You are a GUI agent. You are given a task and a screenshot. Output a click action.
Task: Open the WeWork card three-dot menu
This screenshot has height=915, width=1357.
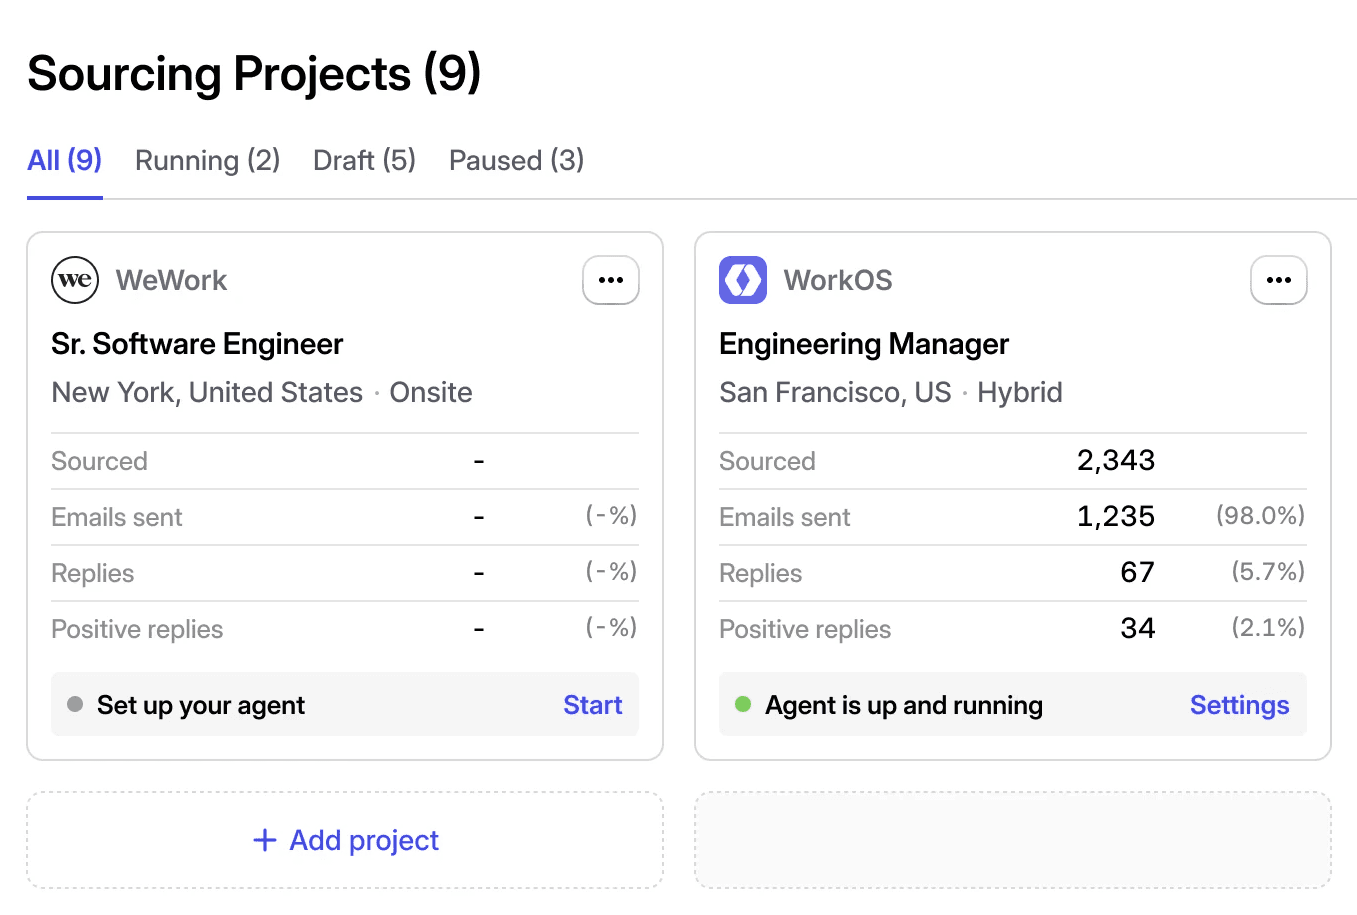click(x=611, y=280)
